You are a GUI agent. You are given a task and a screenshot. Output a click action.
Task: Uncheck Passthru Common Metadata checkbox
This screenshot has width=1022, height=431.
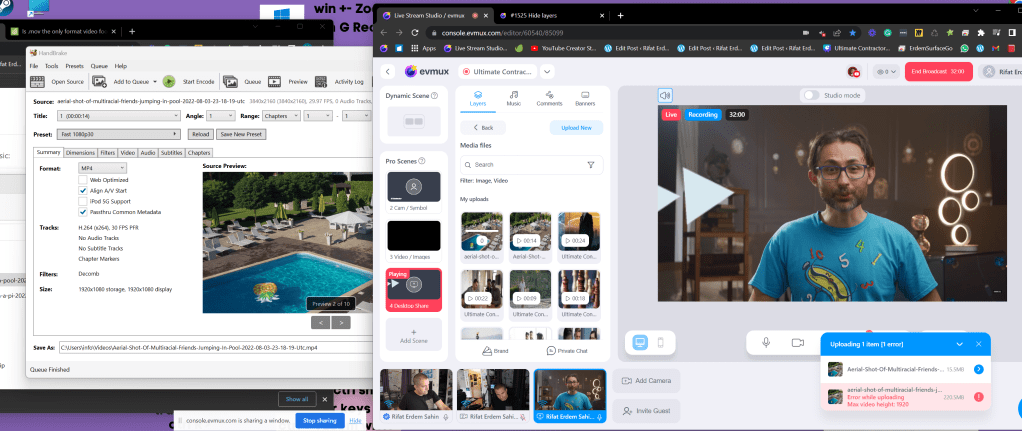pyautogui.click(x=83, y=212)
